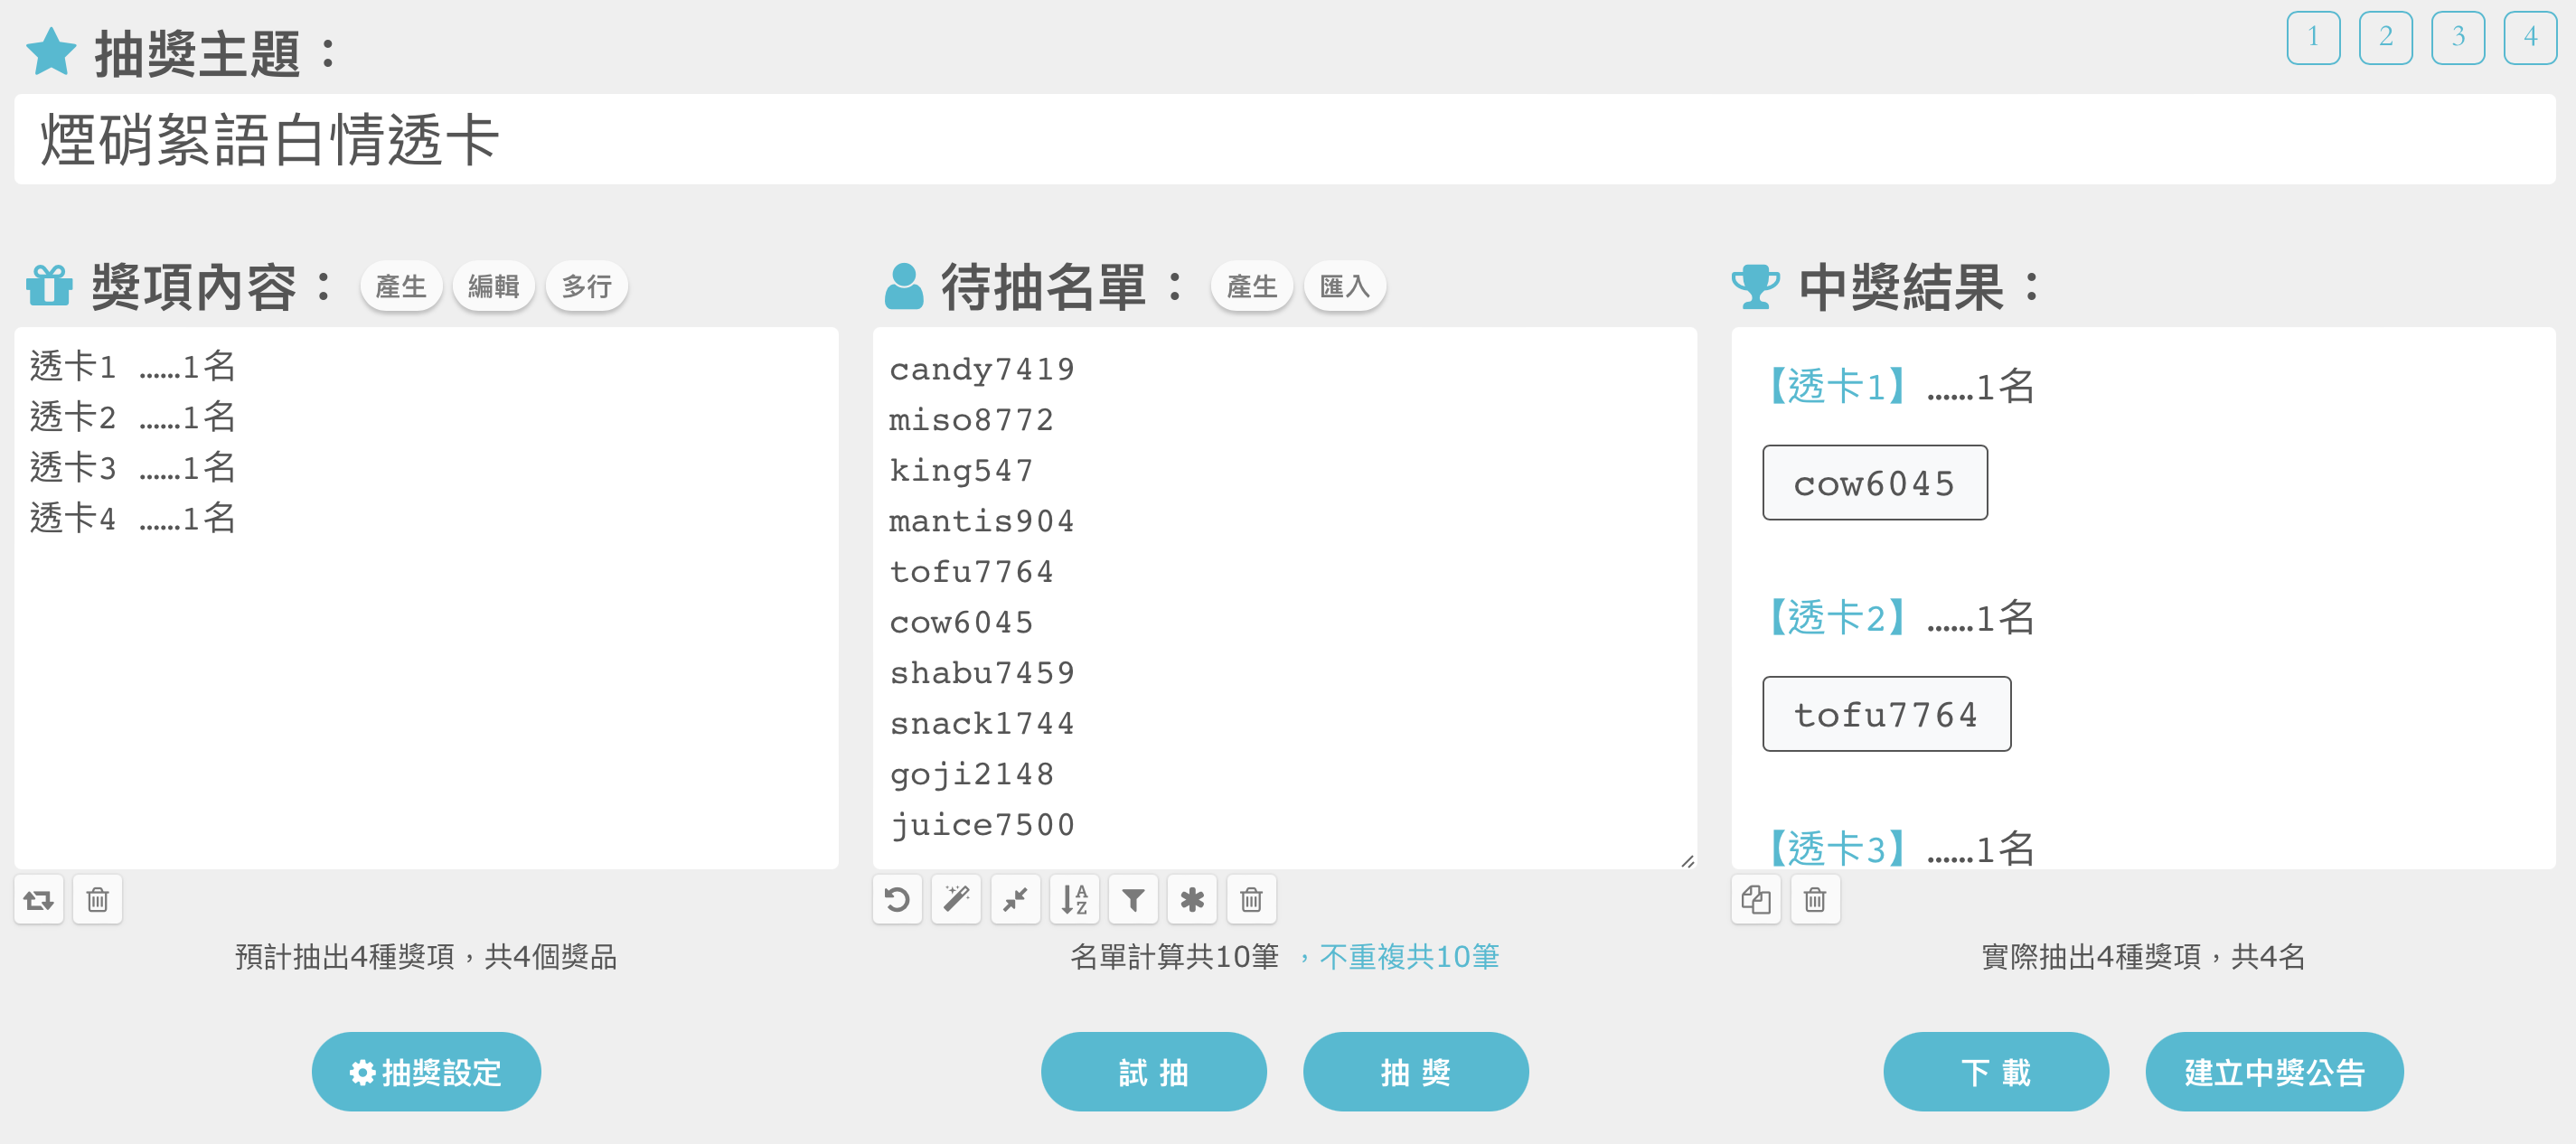Click 產生 next to 待抽名單
This screenshot has width=2576, height=1144.
pos(1252,287)
